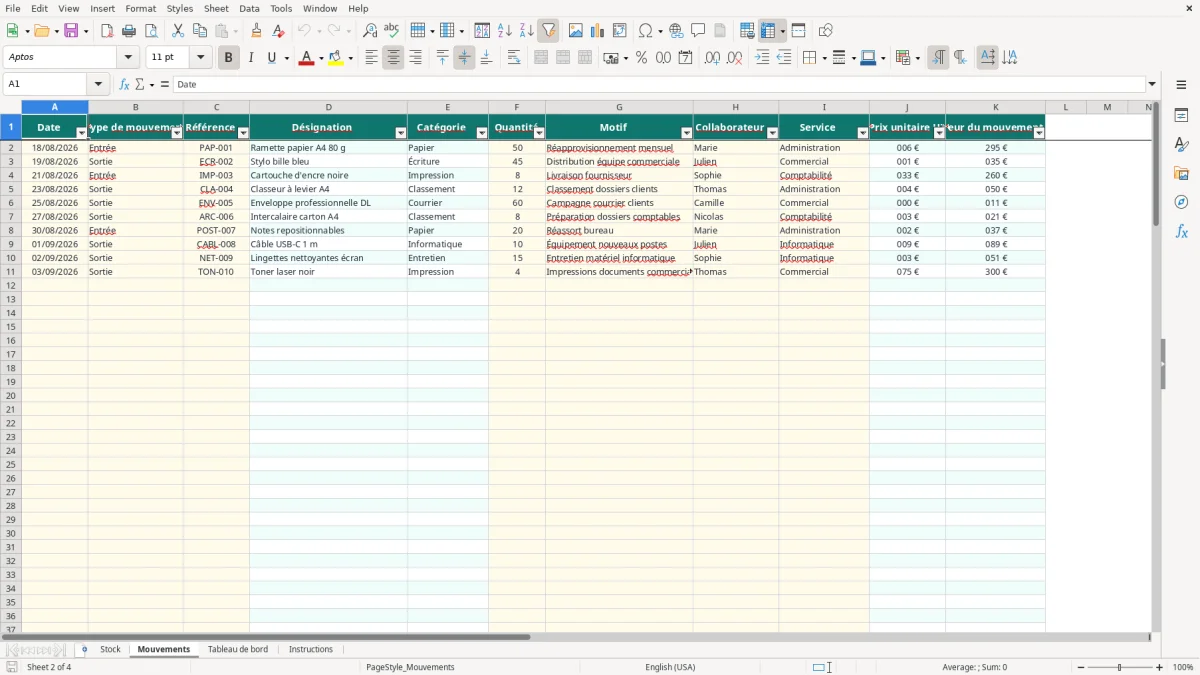Open filter dropdown on Motif header
The height and width of the screenshot is (675, 1200).
[686, 133]
